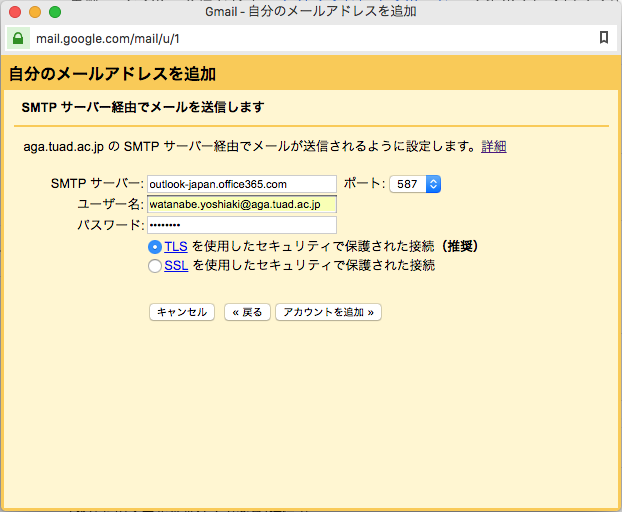The image size is (622, 512).
Task: Close the window with red button
Action: (15, 12)
